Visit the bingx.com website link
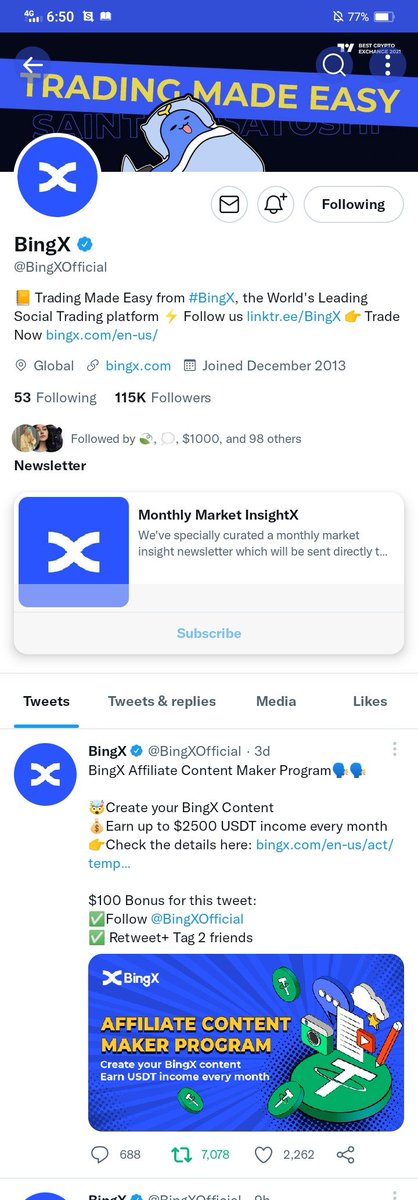 point(138,366)
